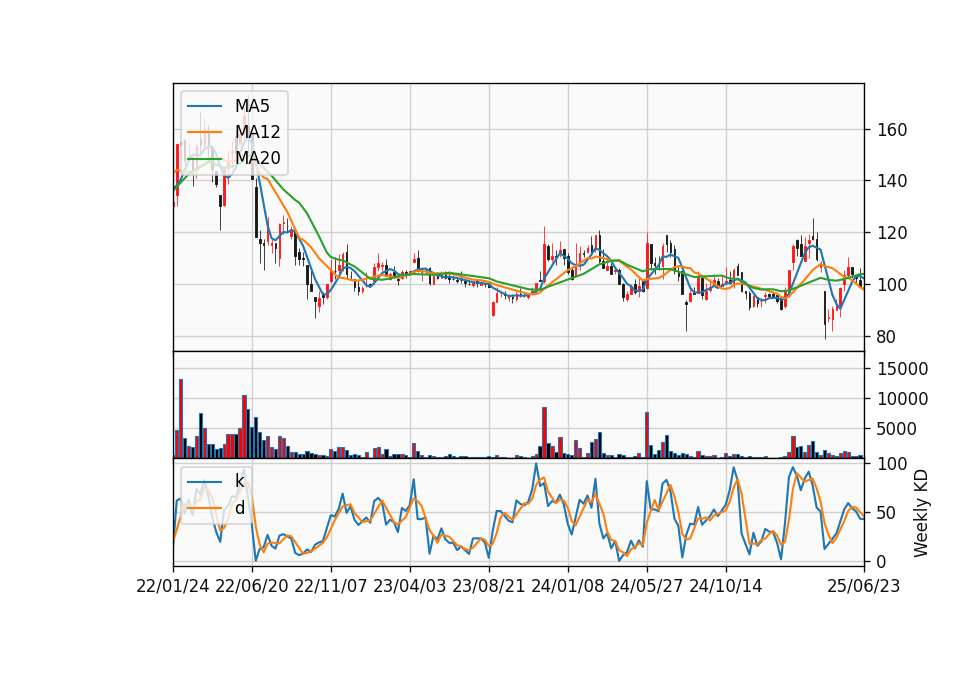This screenshot has width=960, height=690.
Task: Click the 25/06/23 date label
Action: click(x=864, y=586)
